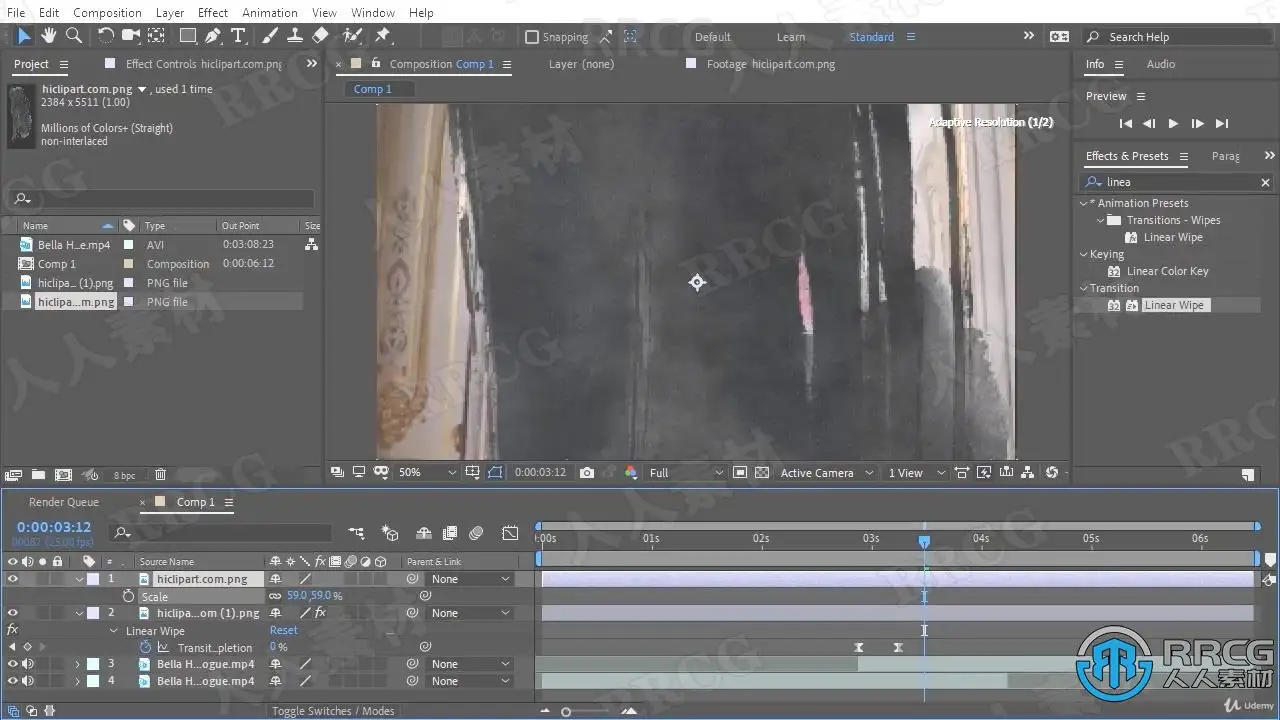
Task: Click the Play button in Preview panel
Action: [x=1173, y=123]
